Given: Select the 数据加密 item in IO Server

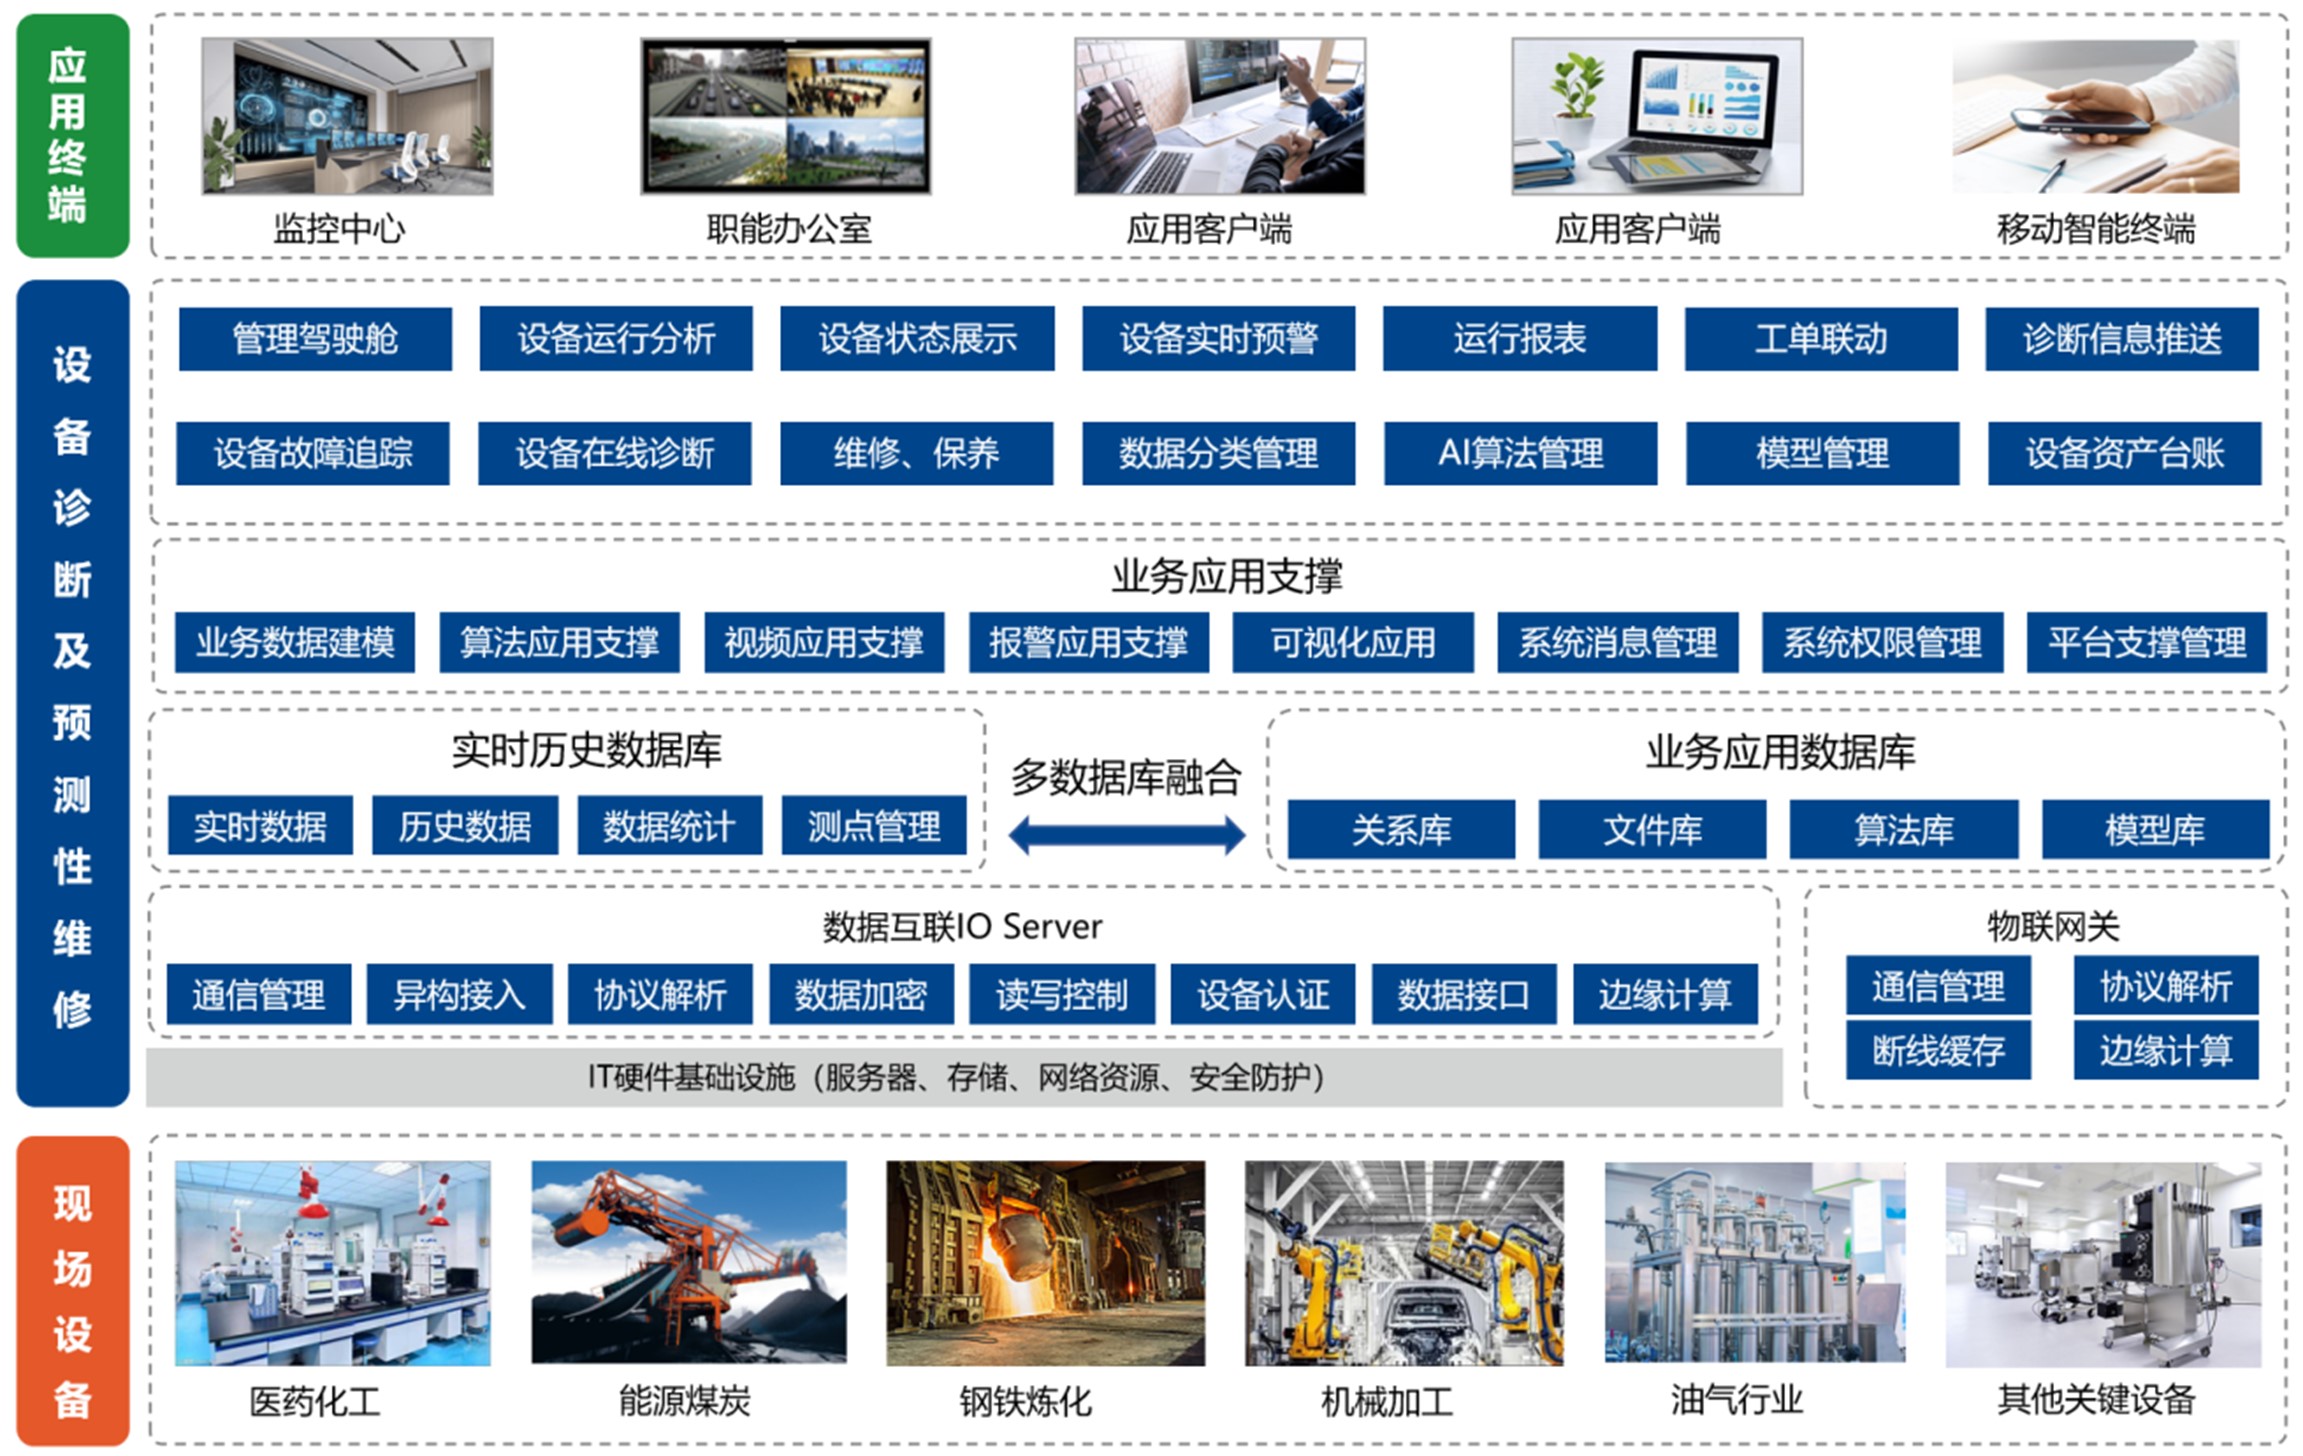Looking at the screenshot, I should click(x=860, y=995).
